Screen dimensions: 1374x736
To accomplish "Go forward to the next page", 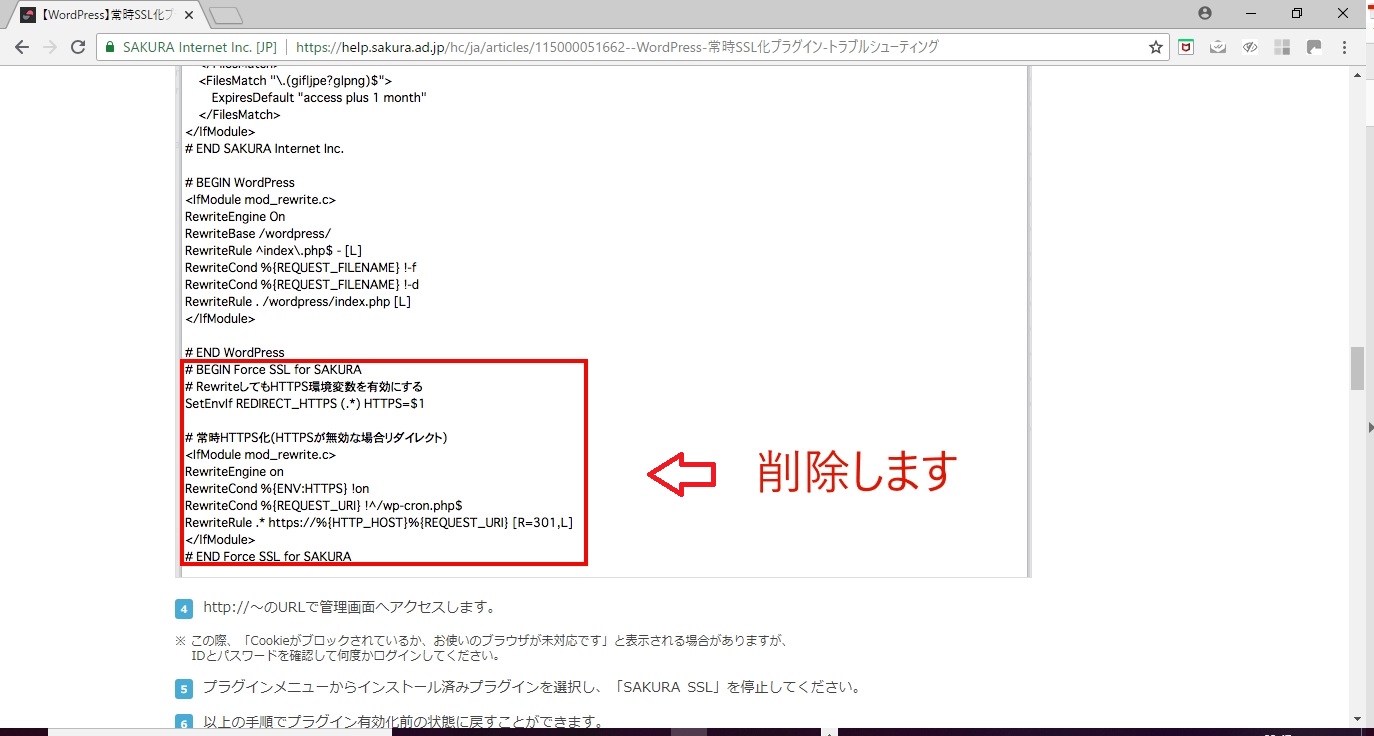I will pos(50,47).
